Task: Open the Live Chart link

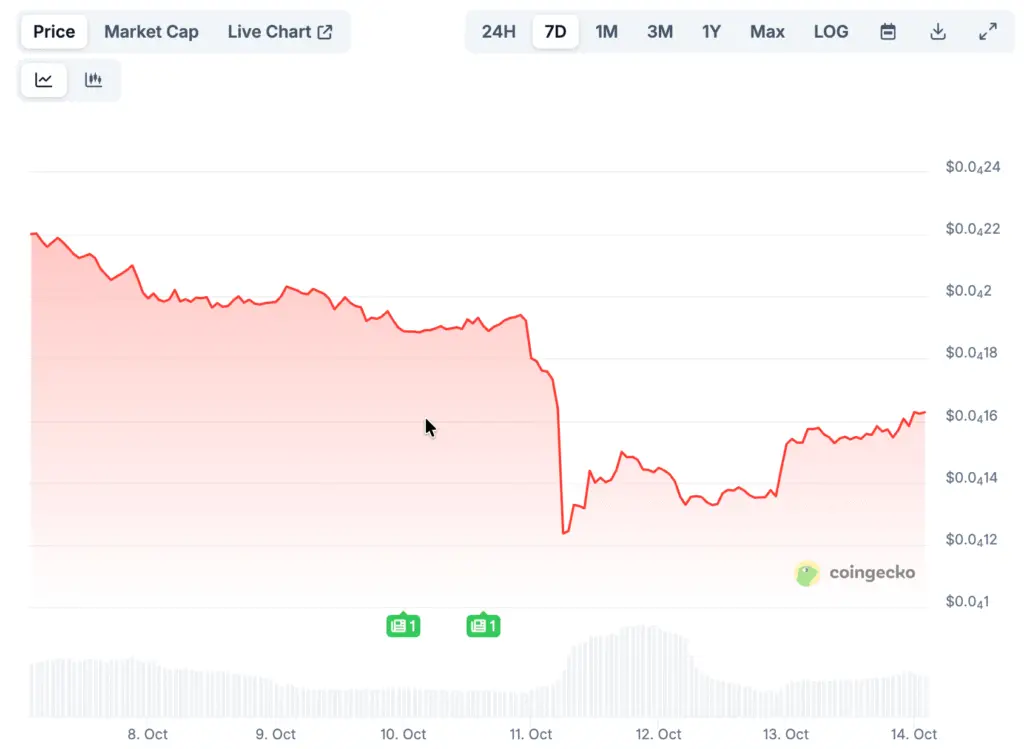Action: pyautogui.click(x=280, y=31)
